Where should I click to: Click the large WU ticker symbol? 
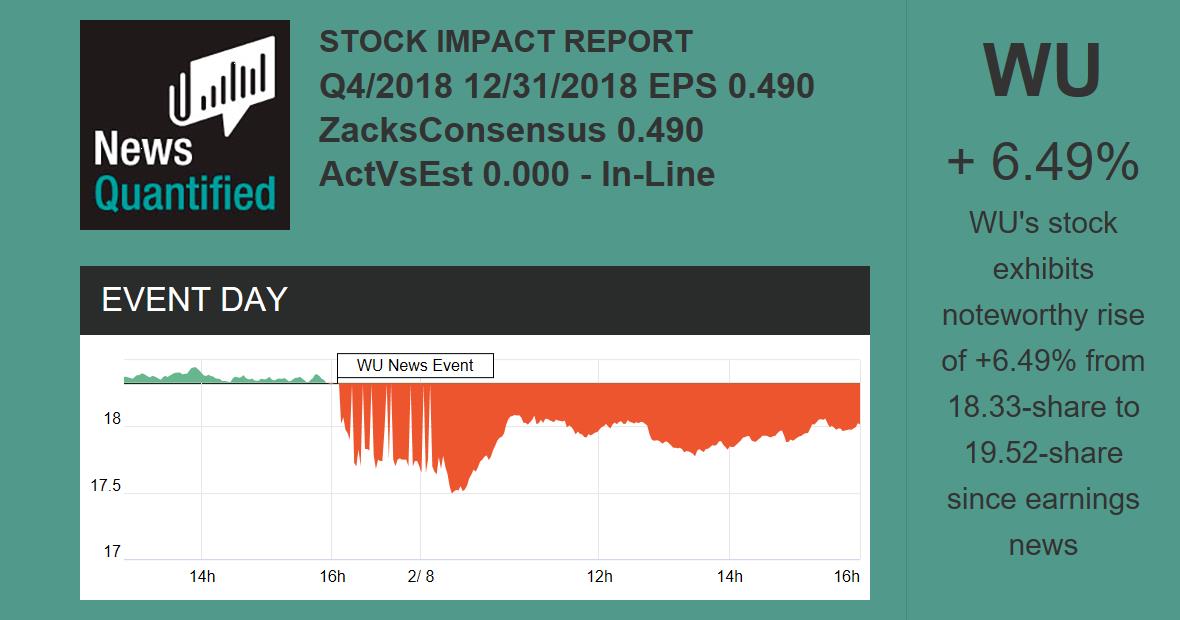1042,70
